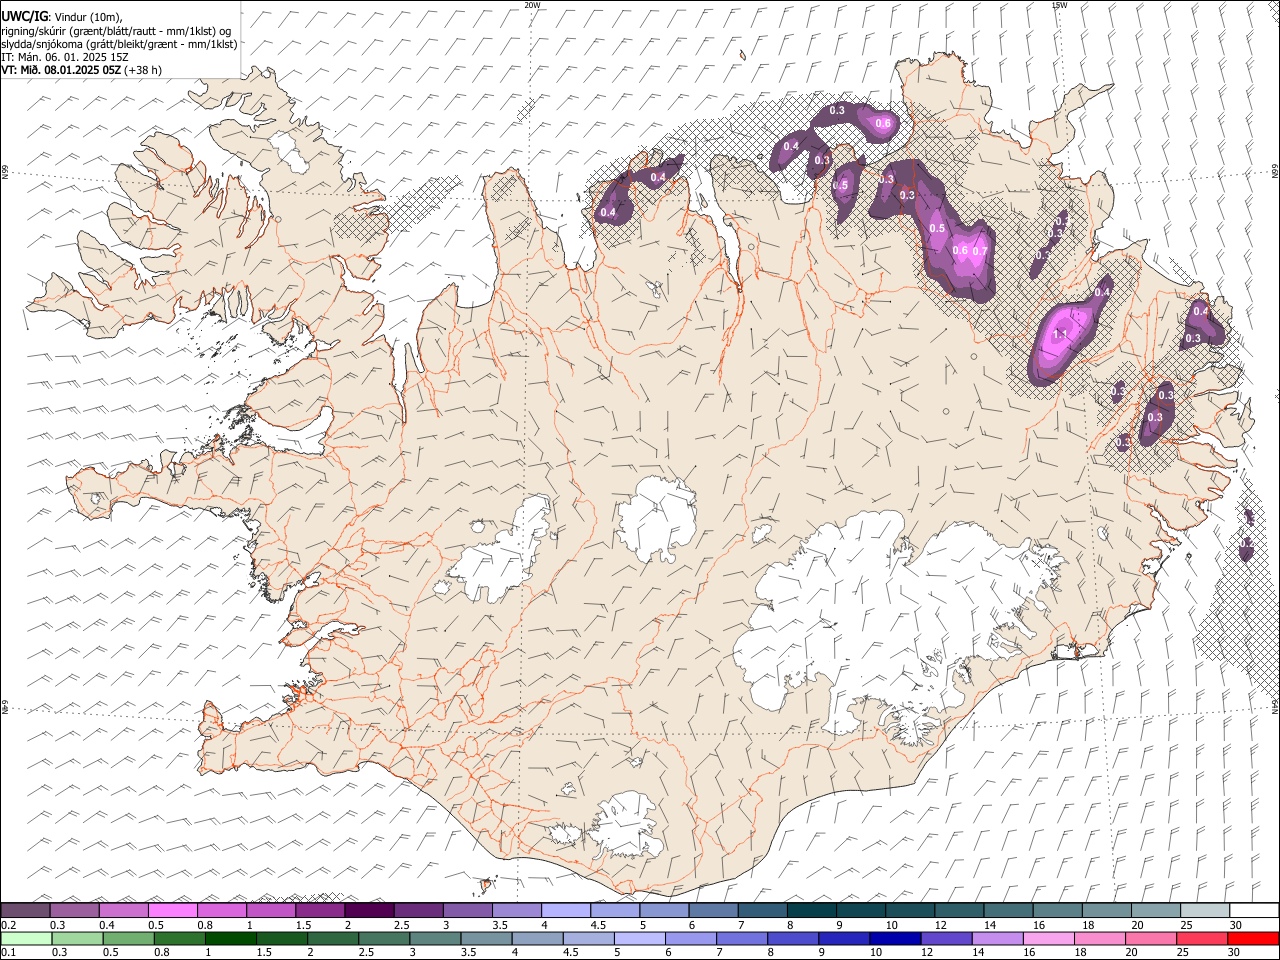
Task: Select the pale grey 25 swatch in top legend
Action: [1204, 910]
